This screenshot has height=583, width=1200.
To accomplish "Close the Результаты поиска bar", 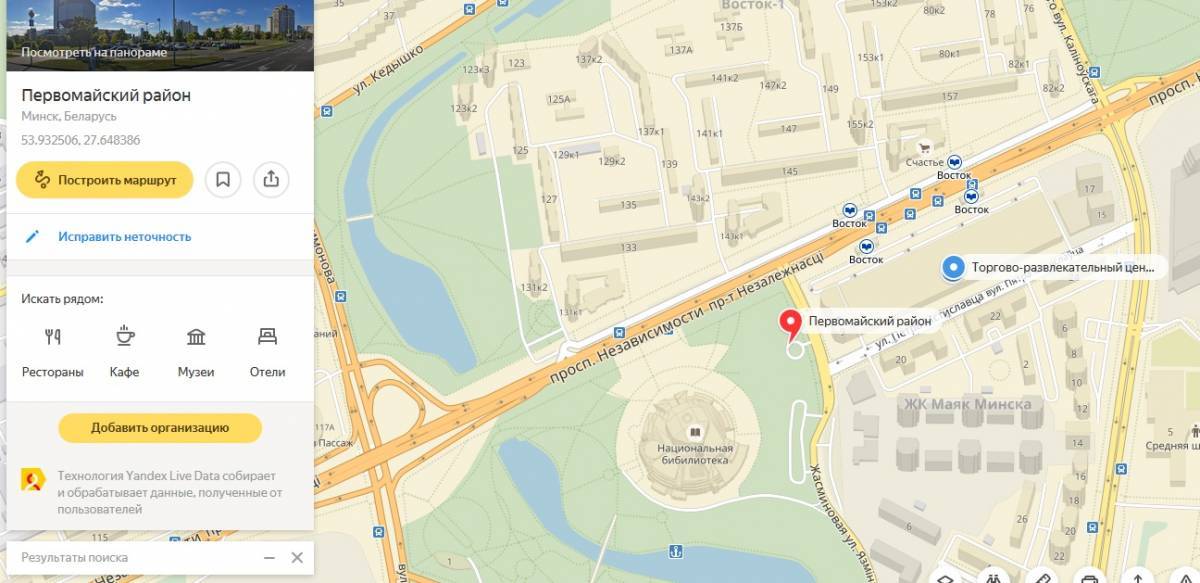I will point(297,558).
